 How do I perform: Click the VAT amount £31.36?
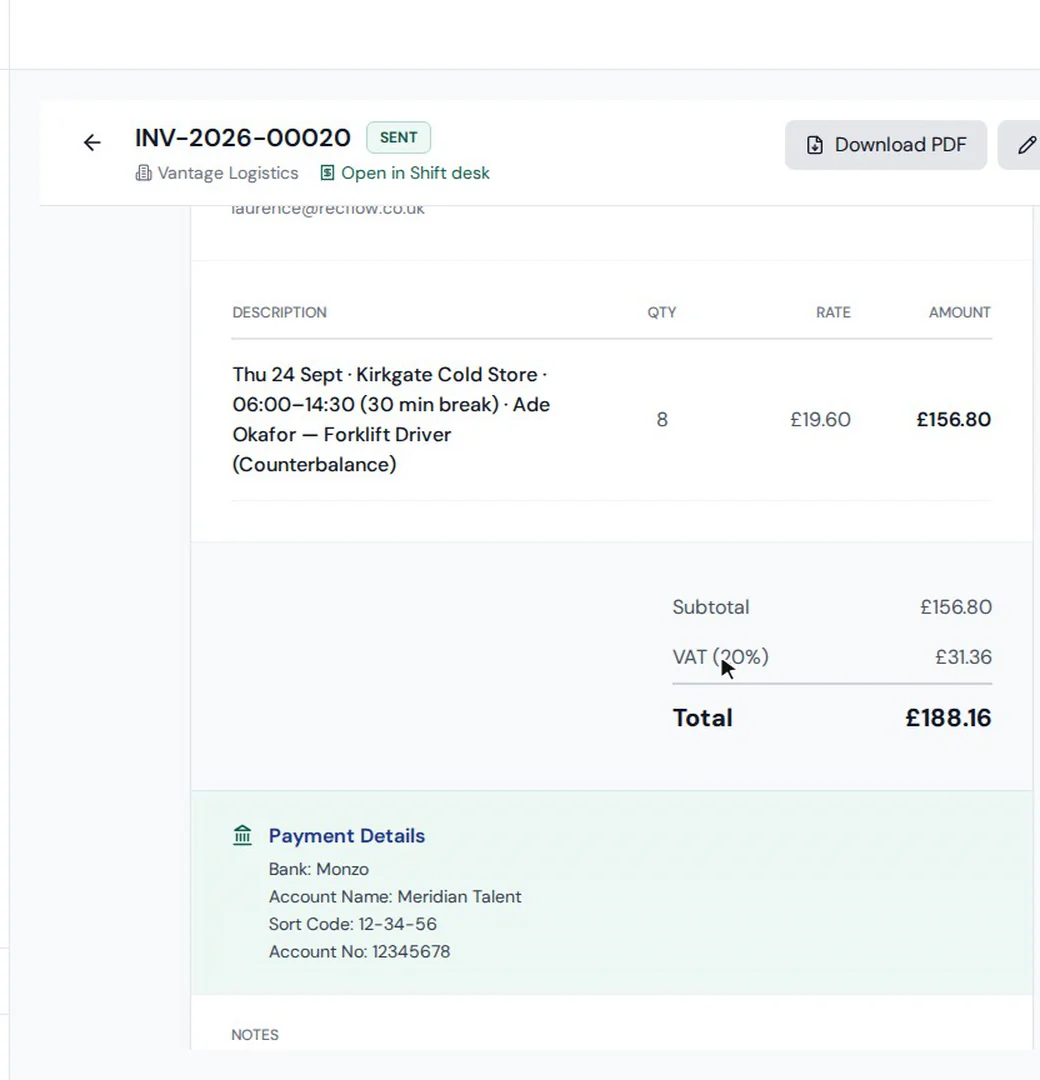[x=964, y=657]
